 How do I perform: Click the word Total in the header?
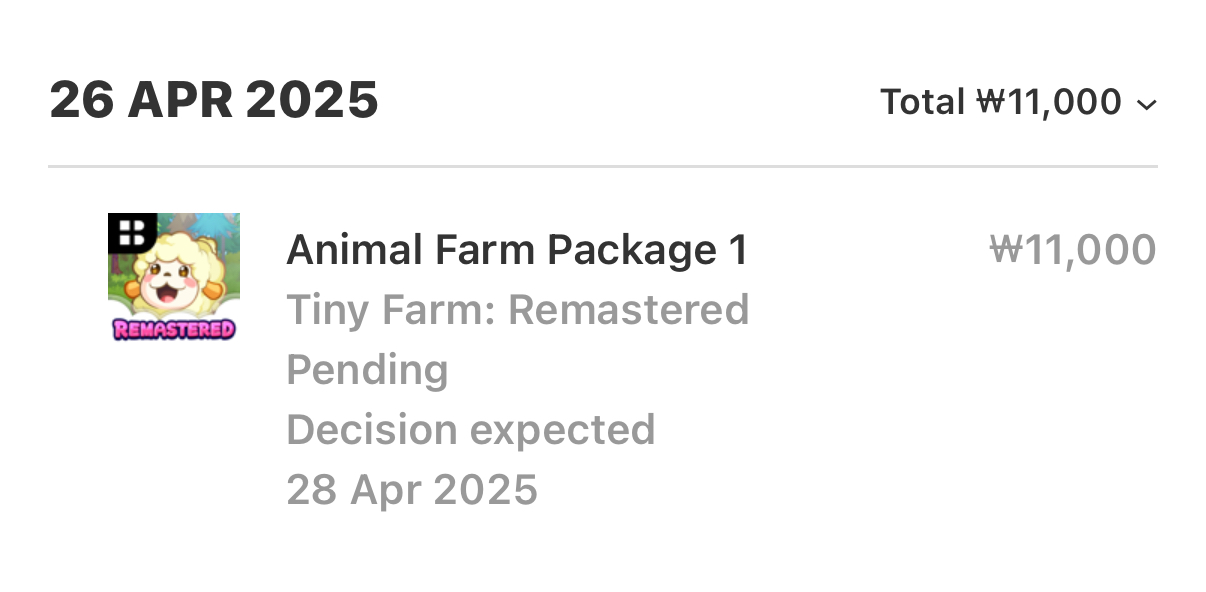pos(921,102)
